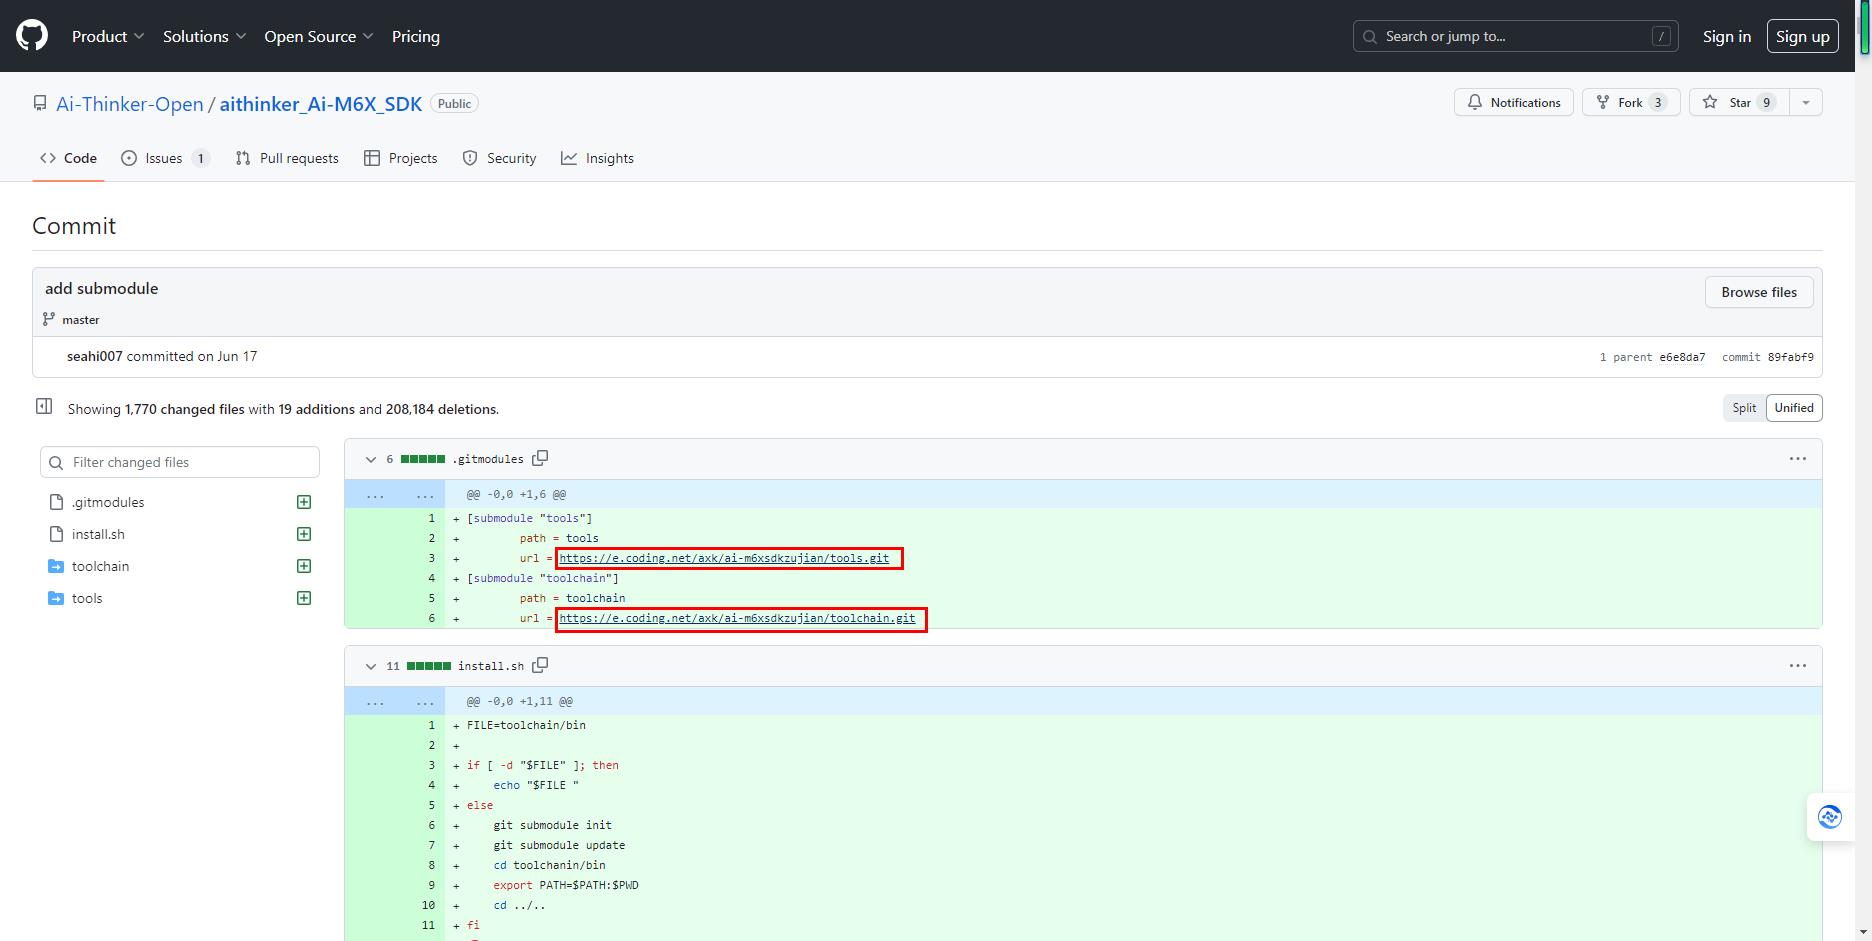Open the master branch link
The width and height of the screenshot is (1872, 941).
click(x=81, y=320)
